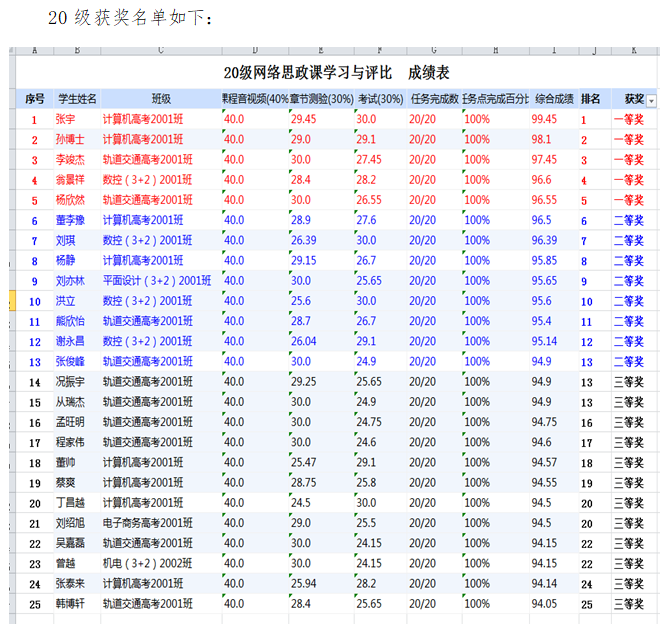The height and width of the screenshot is (630, 666).
Task: Select column C header
Action: [x=160, y=50]
